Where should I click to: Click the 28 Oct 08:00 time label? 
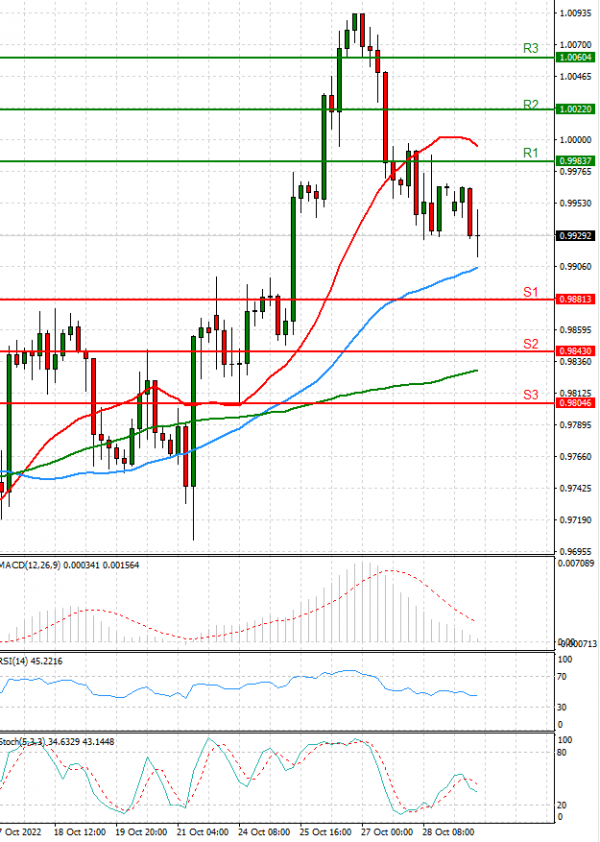449,832
